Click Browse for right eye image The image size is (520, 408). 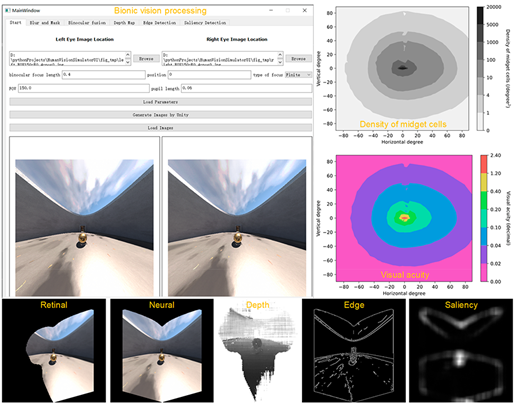pos(298,59)
